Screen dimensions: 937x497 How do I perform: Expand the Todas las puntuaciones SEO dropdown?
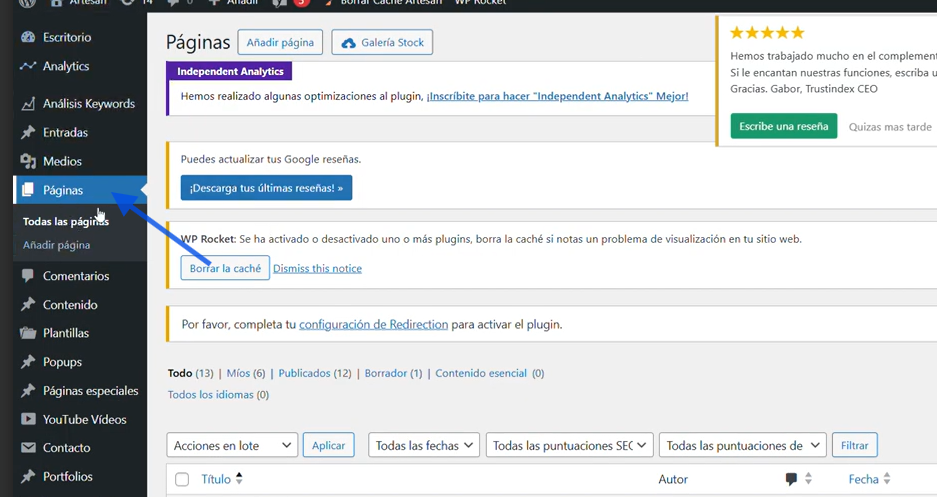point(569,445)
